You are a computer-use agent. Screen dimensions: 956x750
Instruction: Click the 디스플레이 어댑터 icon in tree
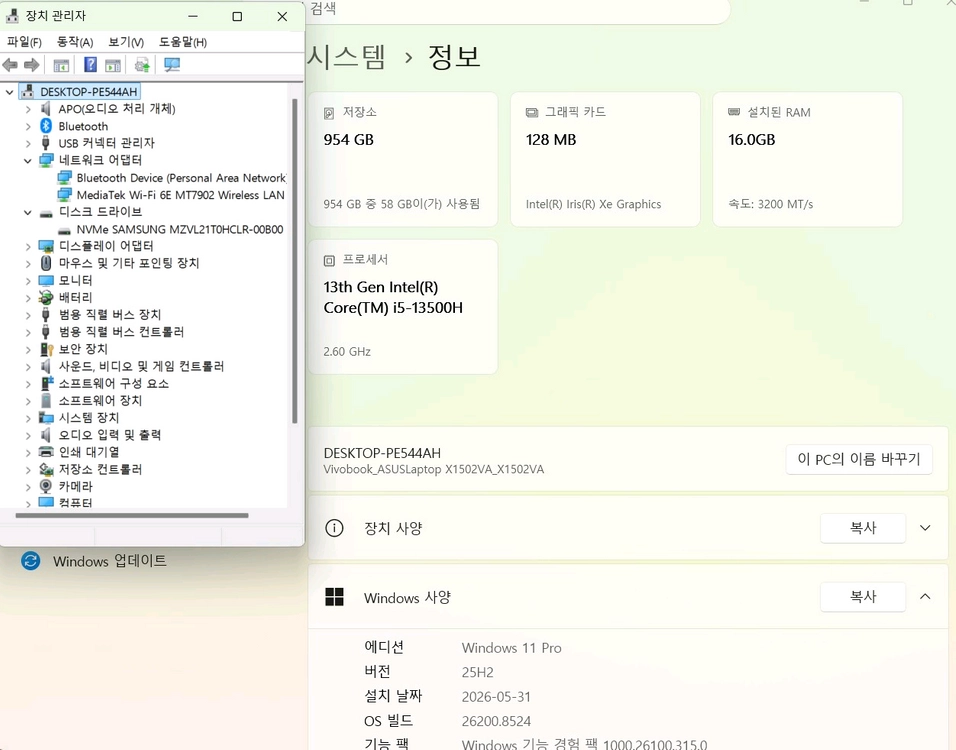(46, 246)
